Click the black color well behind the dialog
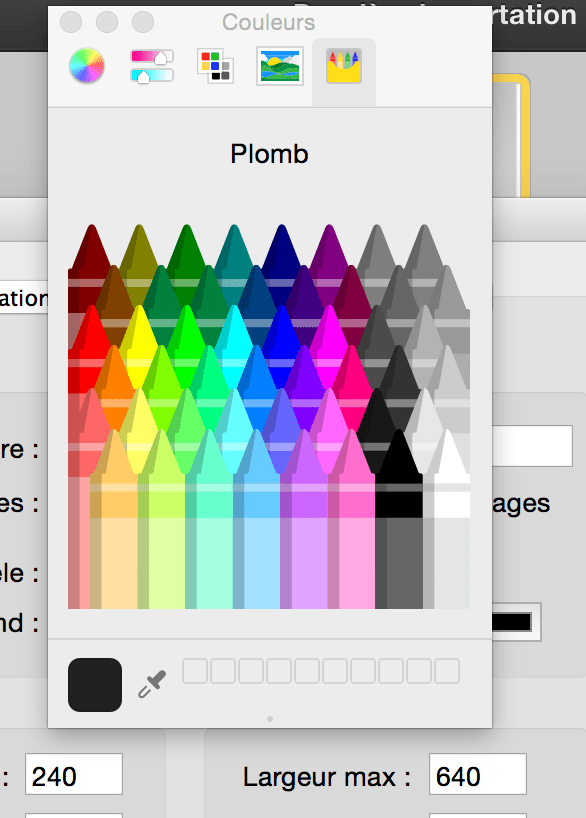Screen dimensions: 586x818 click(510, 621)
